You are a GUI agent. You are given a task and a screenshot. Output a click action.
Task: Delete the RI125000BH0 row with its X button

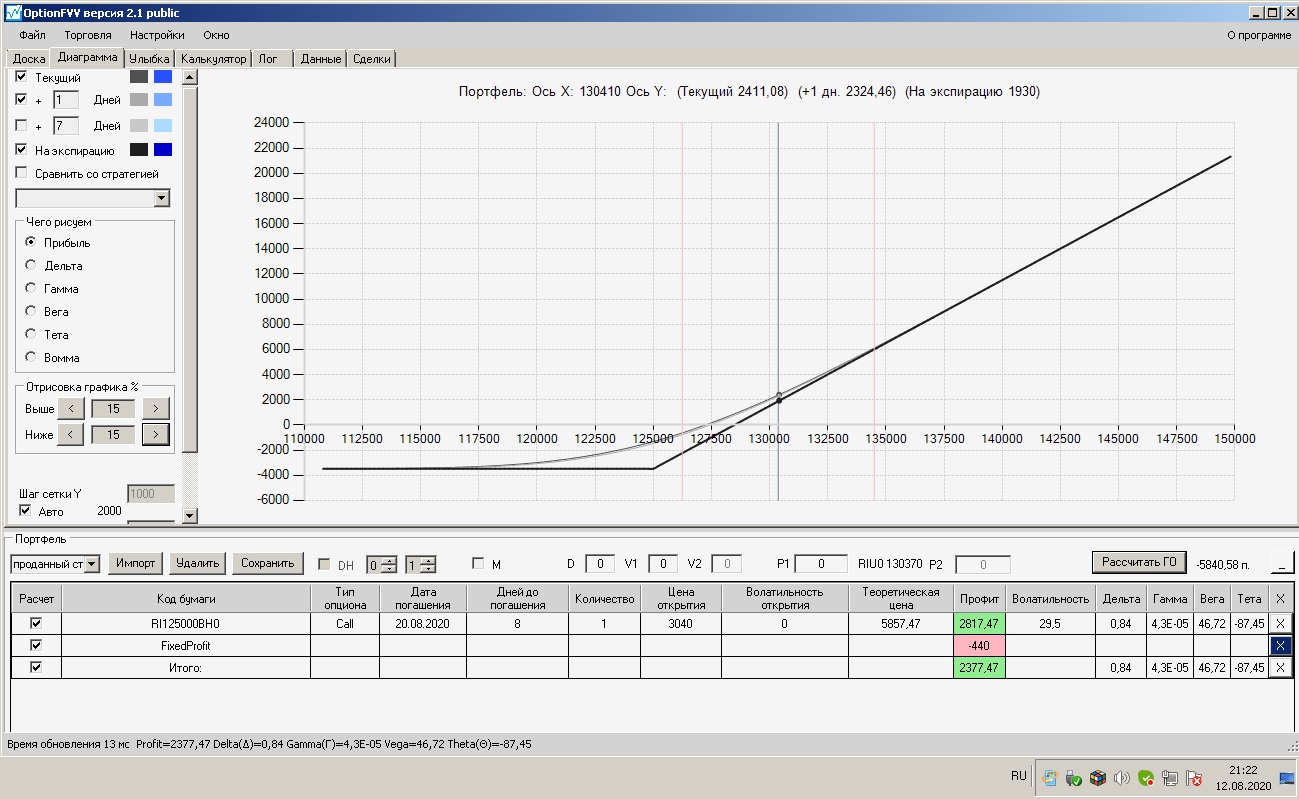[x=1280, y=623]
